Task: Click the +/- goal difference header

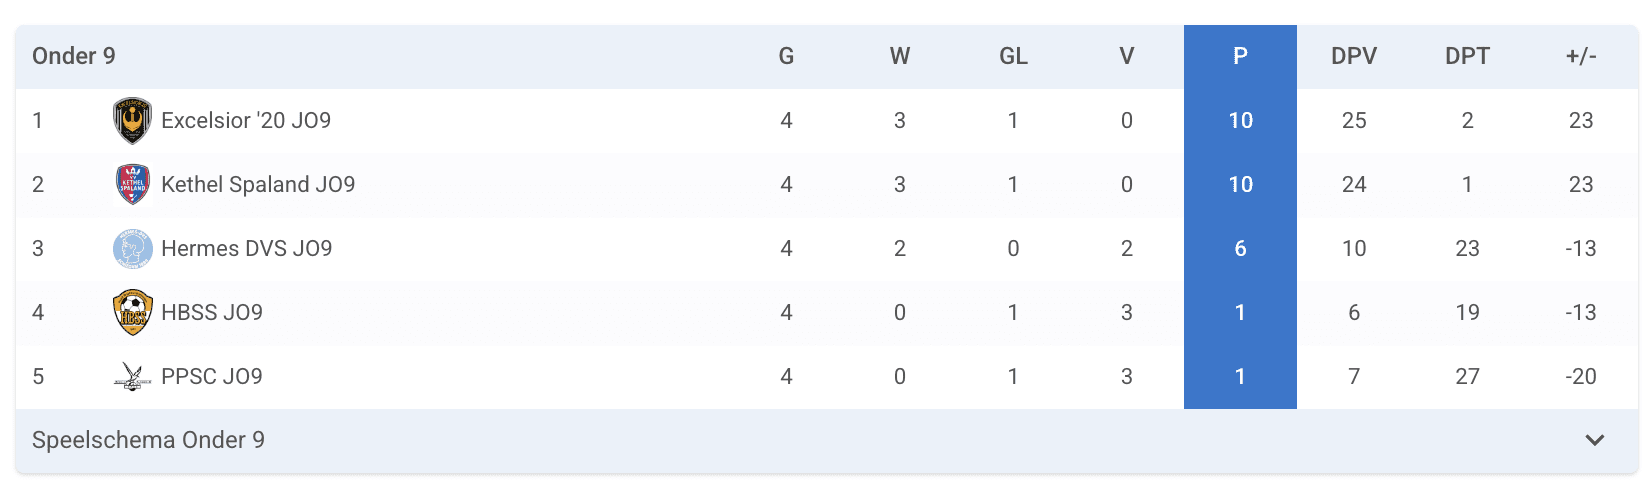Action: (x=1581, y=56)
